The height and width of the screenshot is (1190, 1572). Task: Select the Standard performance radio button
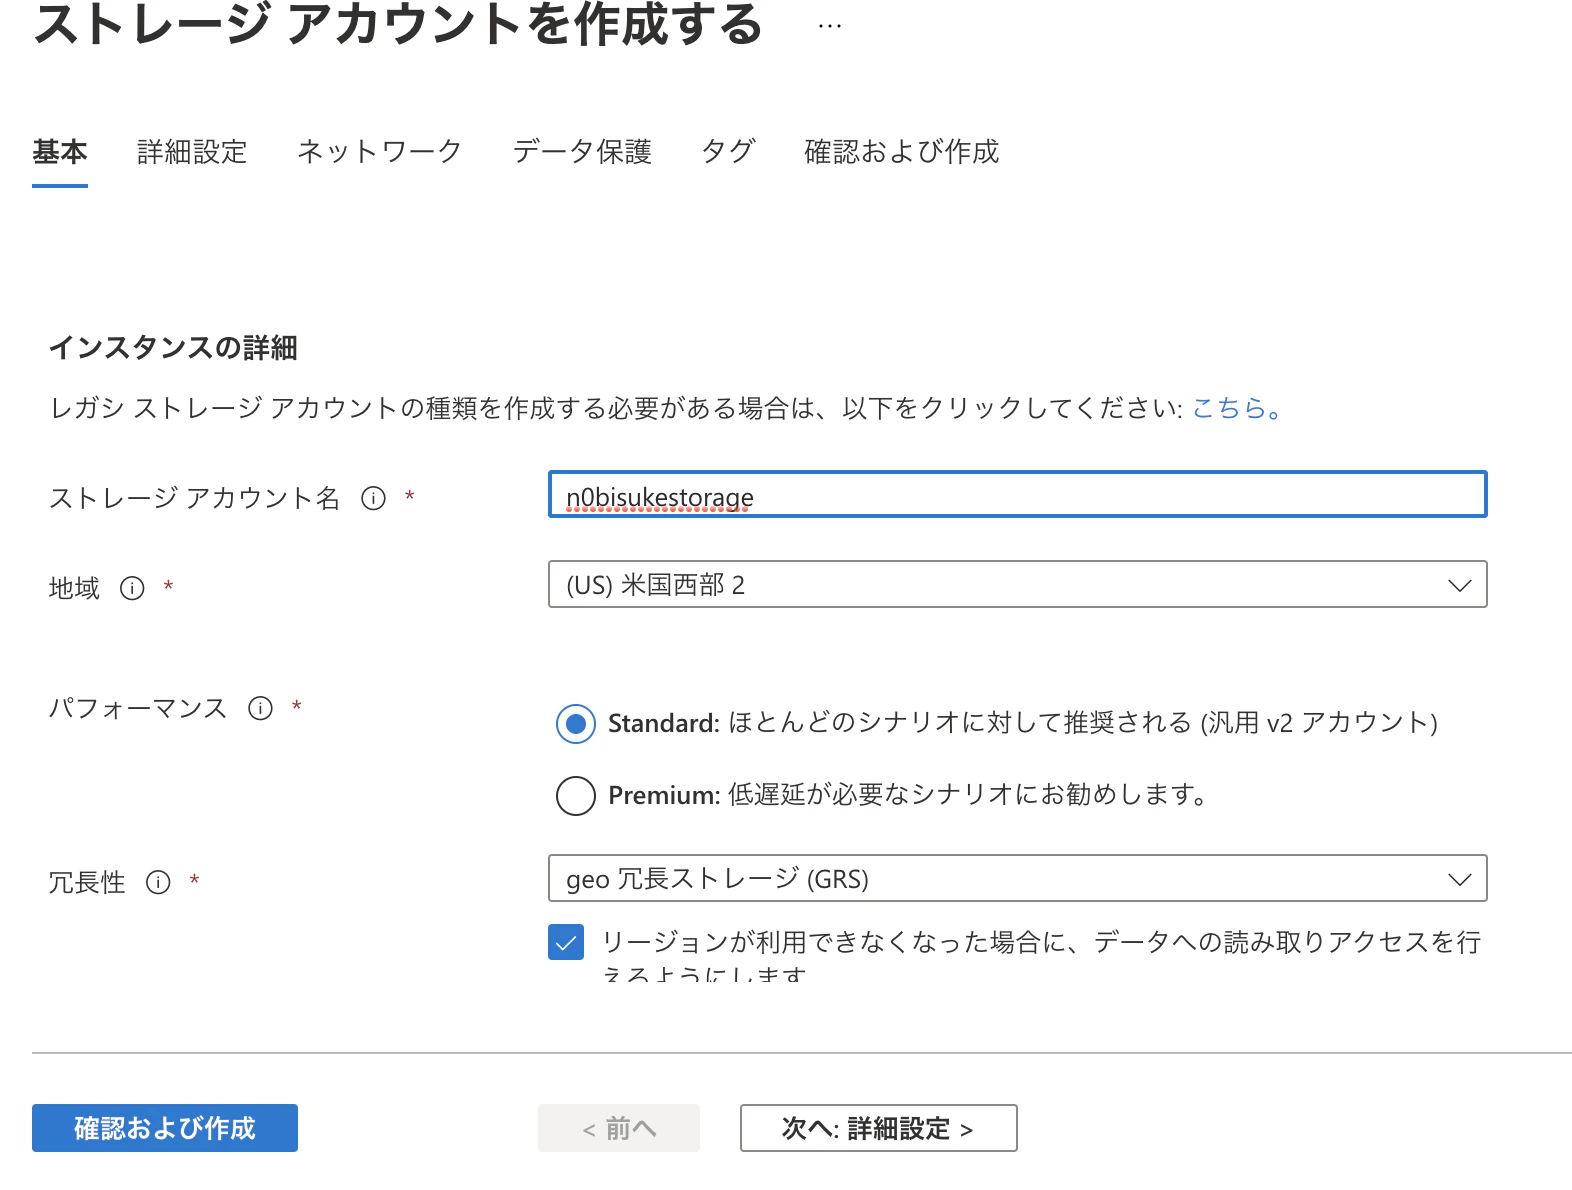pyautogui.click(x=576, y=723)
